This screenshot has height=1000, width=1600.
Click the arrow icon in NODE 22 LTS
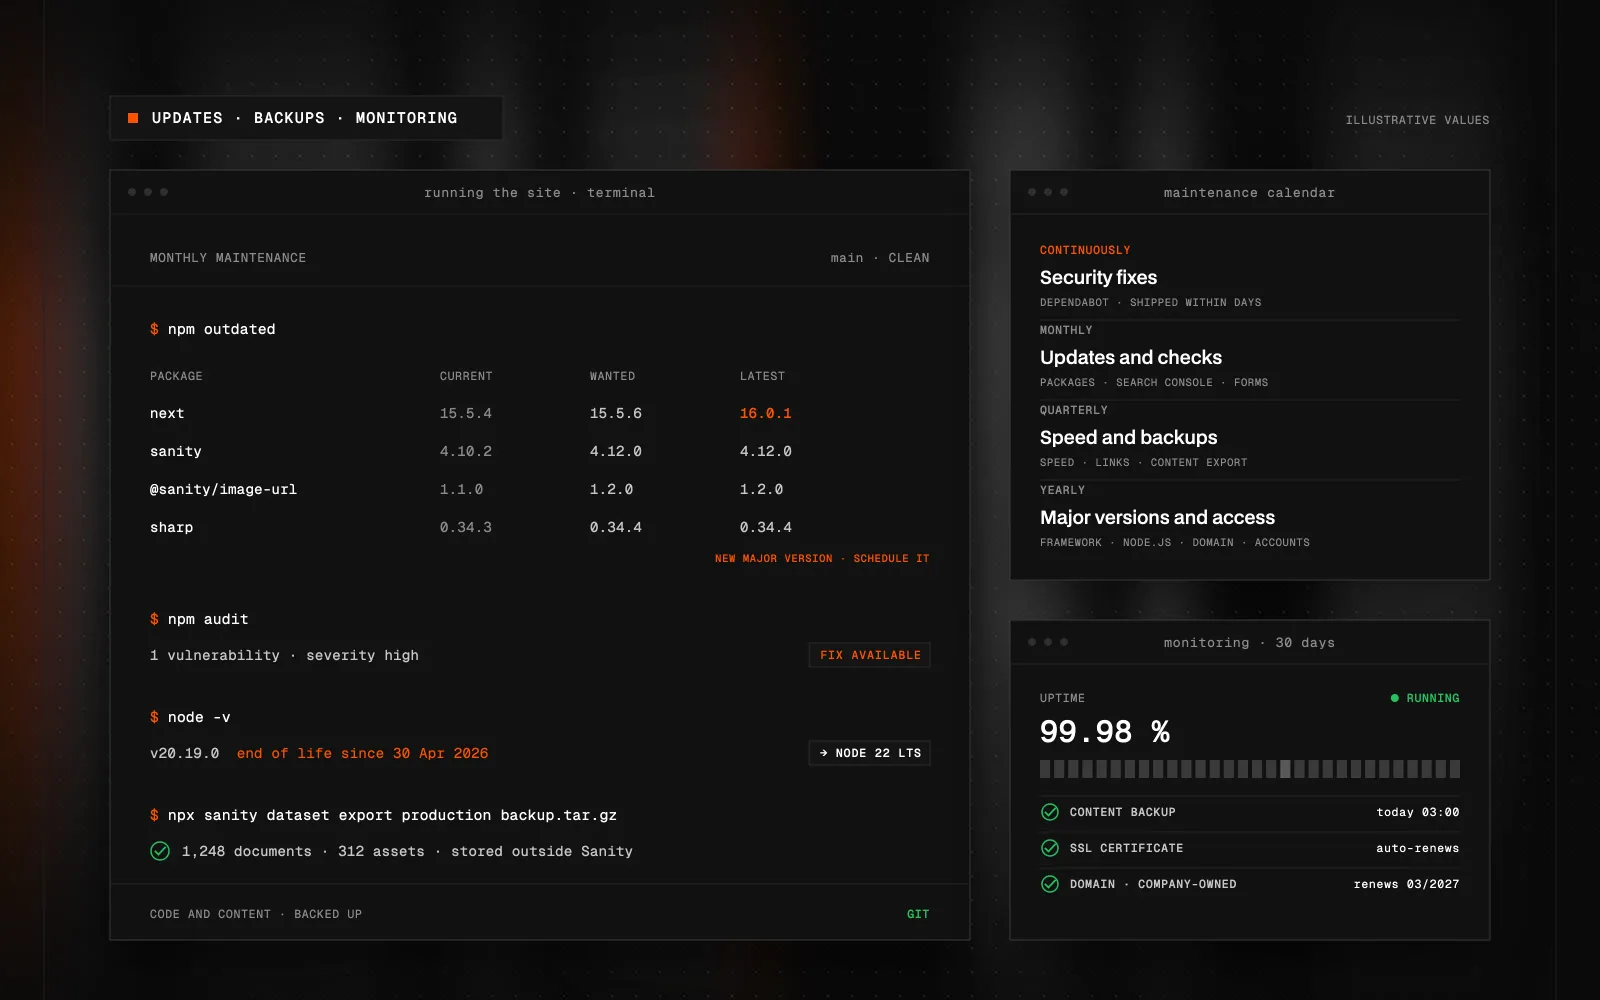click(824, 753)
